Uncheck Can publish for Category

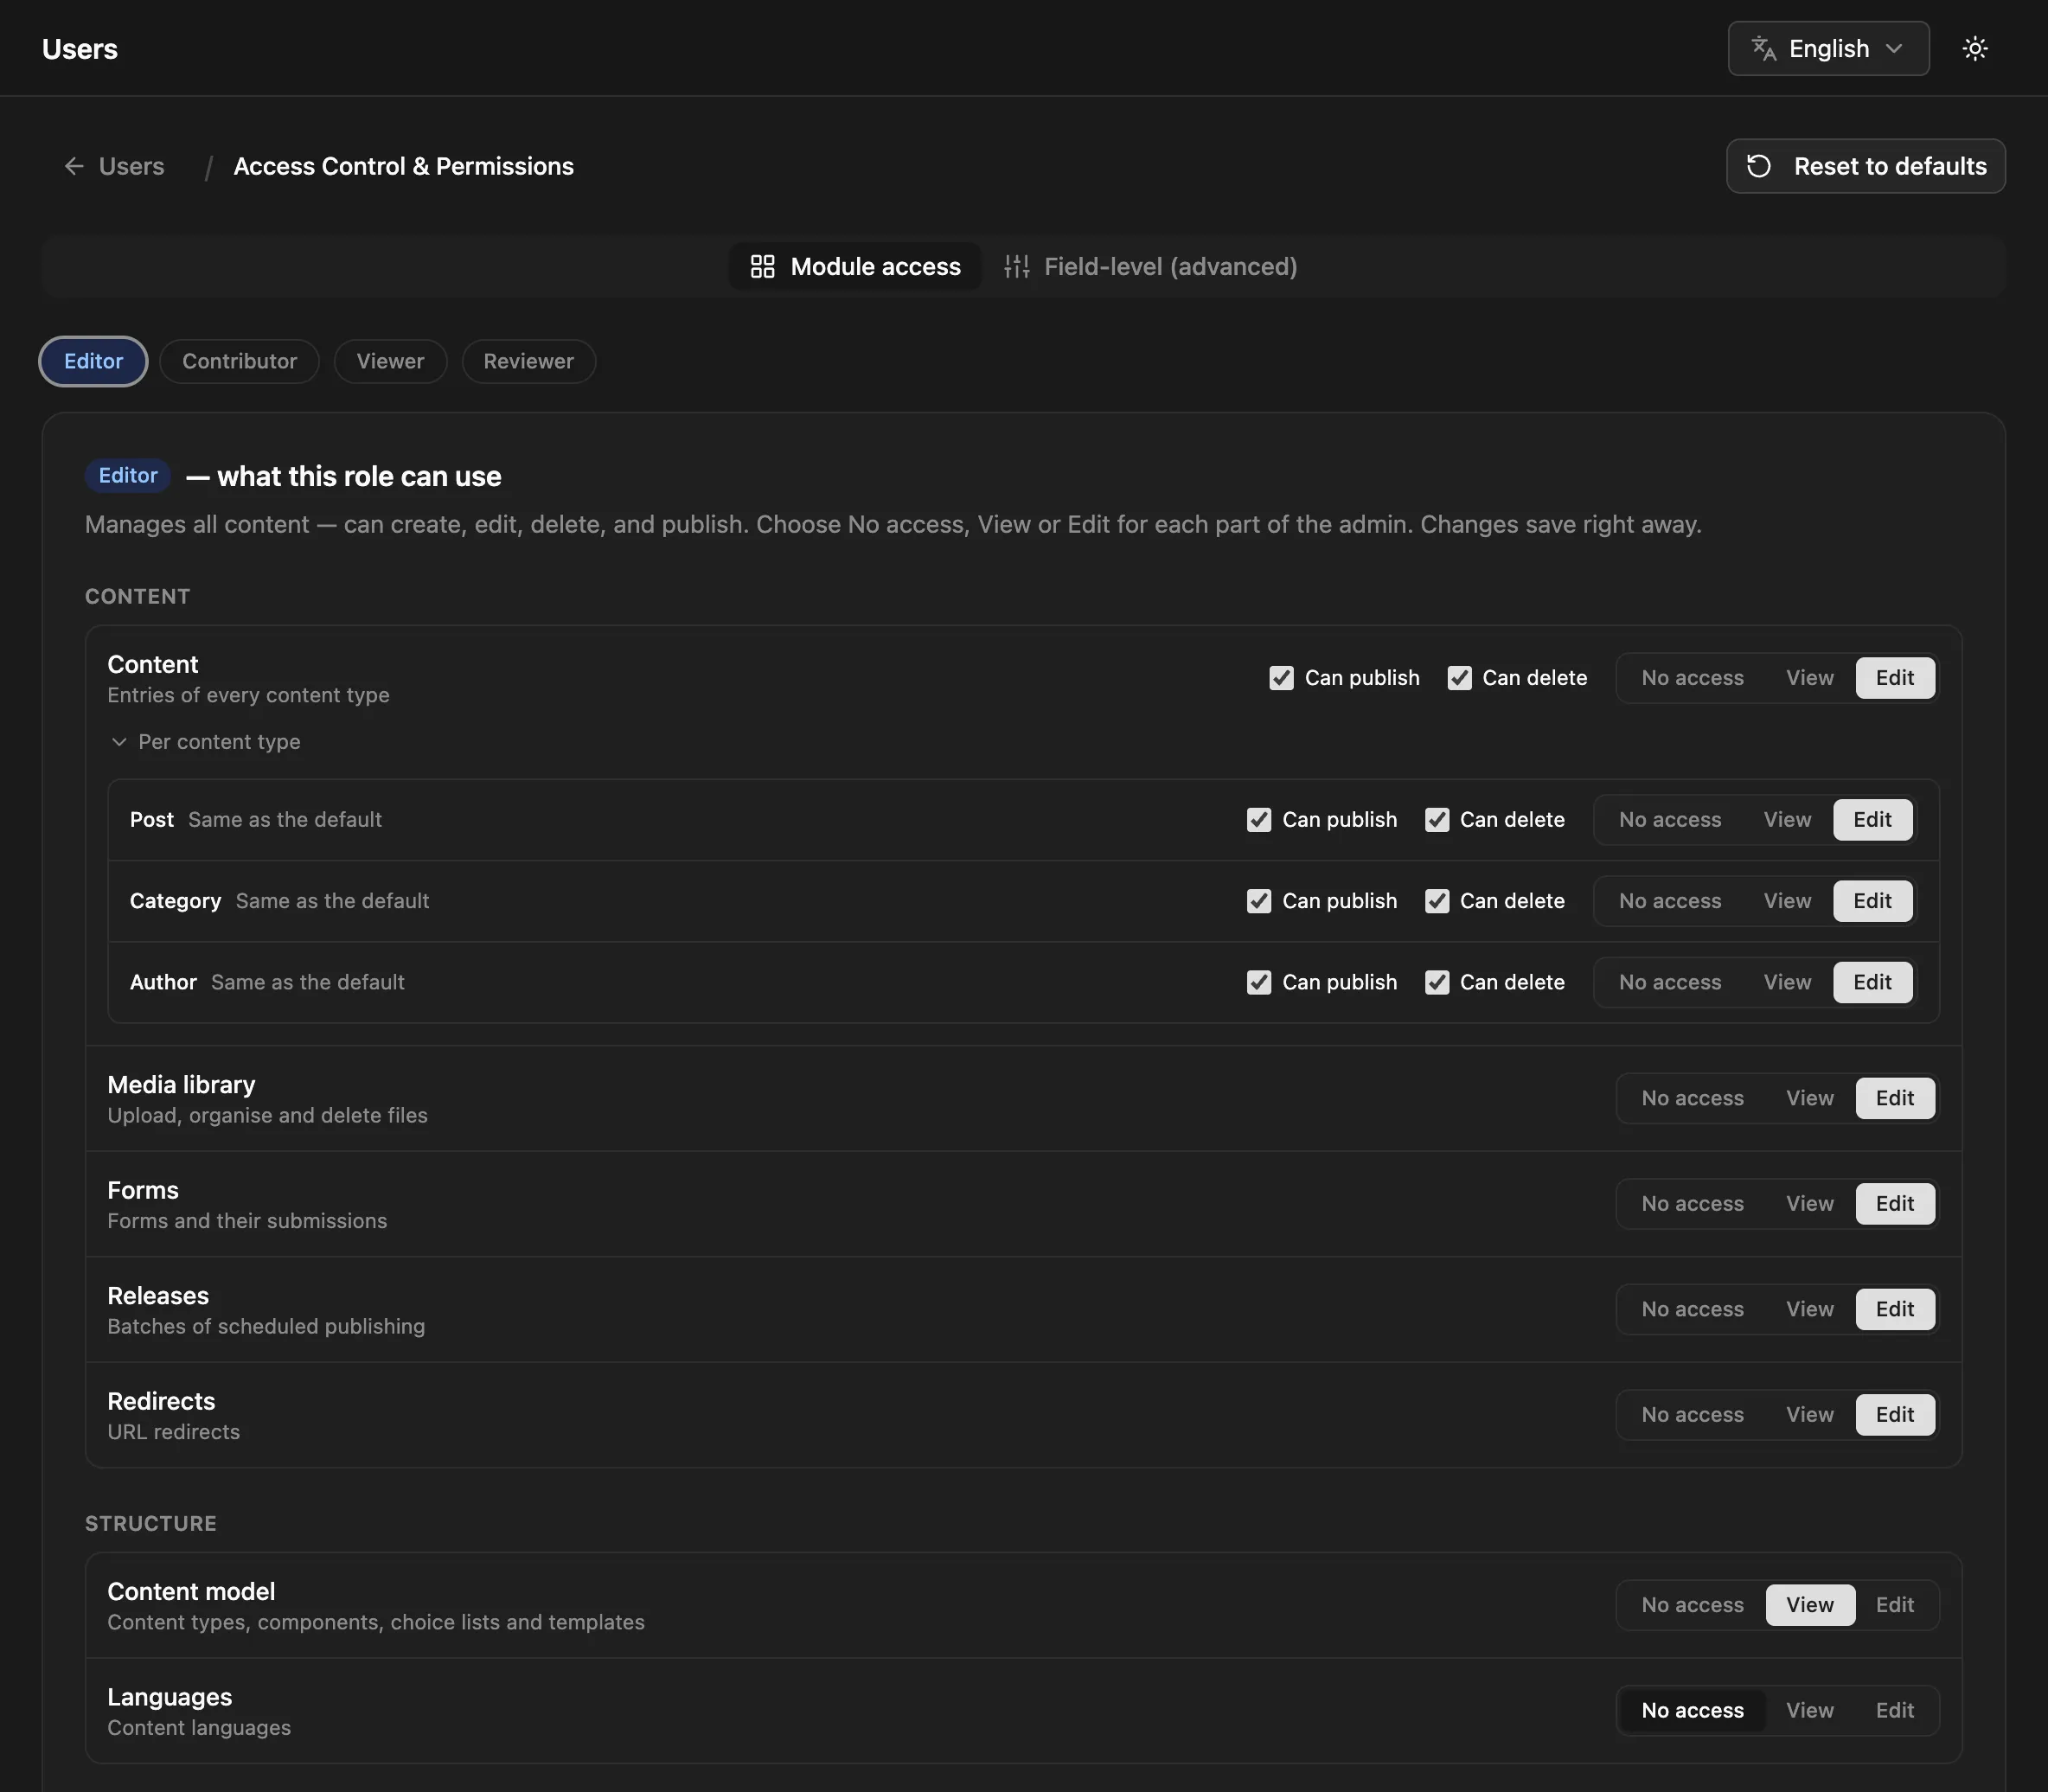tap(1258, 901)
